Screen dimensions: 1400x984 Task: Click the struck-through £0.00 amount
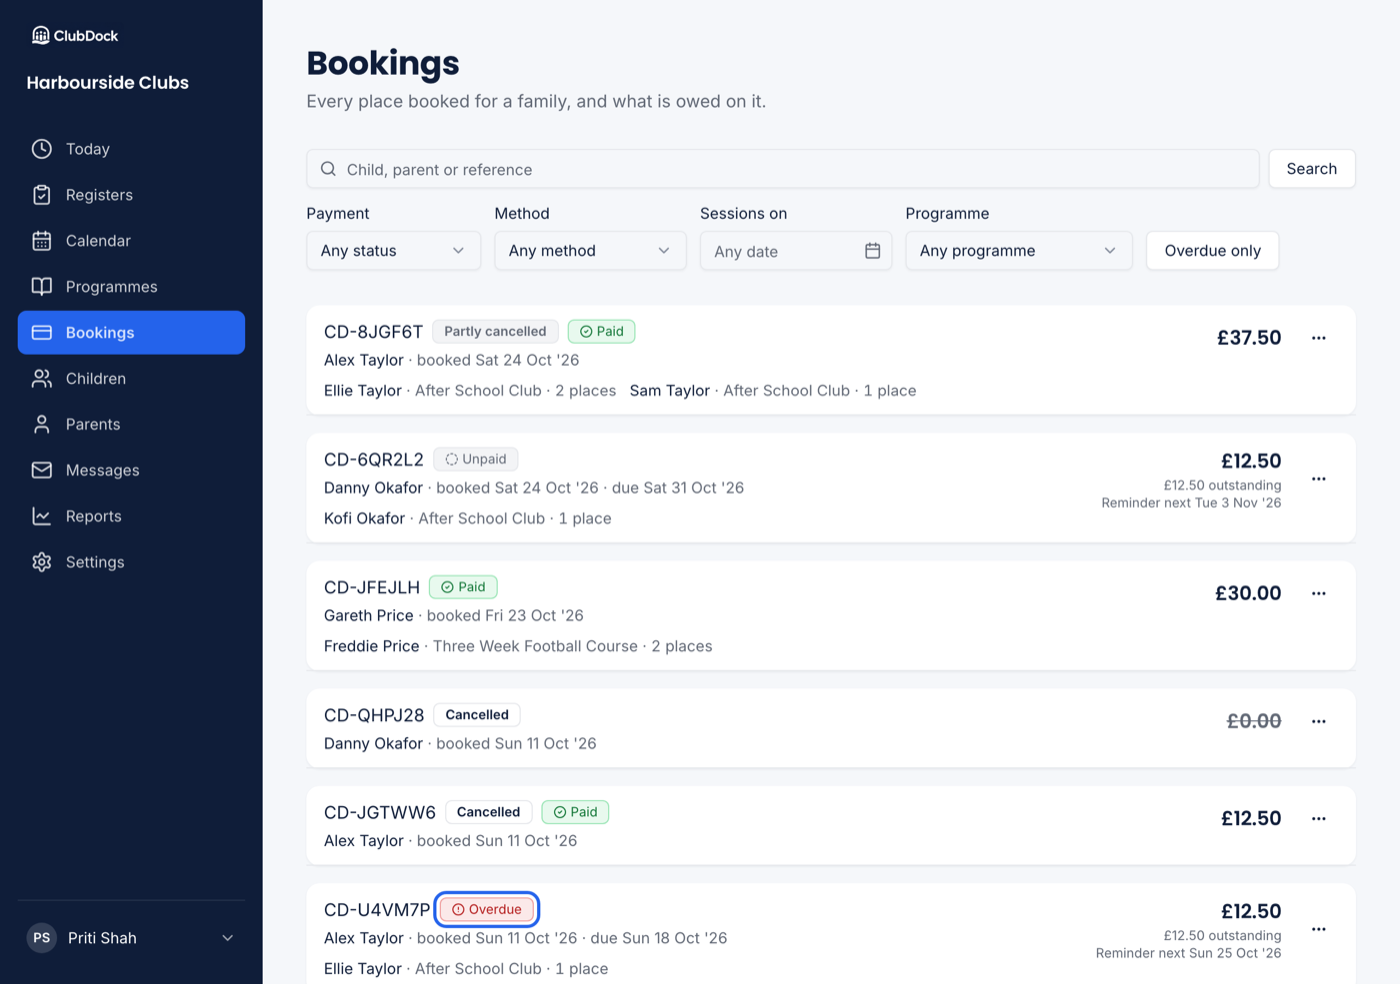[x=1254, y=721]
